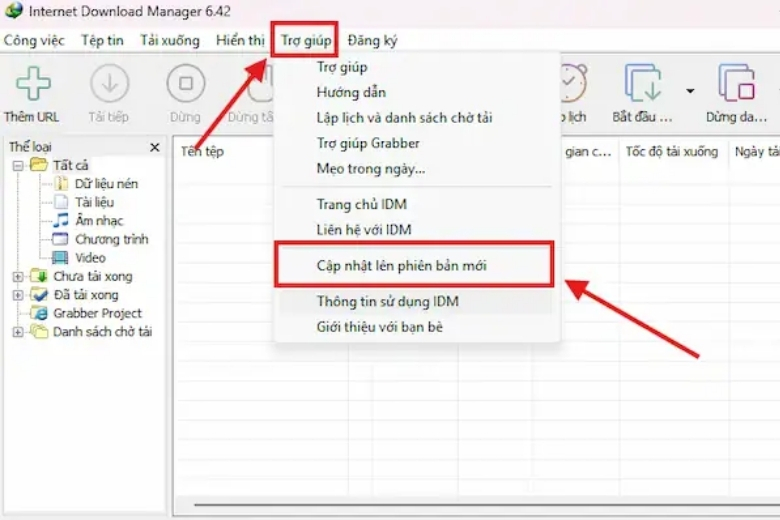Click the Âm nhạc music note icon
The height and width of the screenshot is (520, 780).
[60, 220]
